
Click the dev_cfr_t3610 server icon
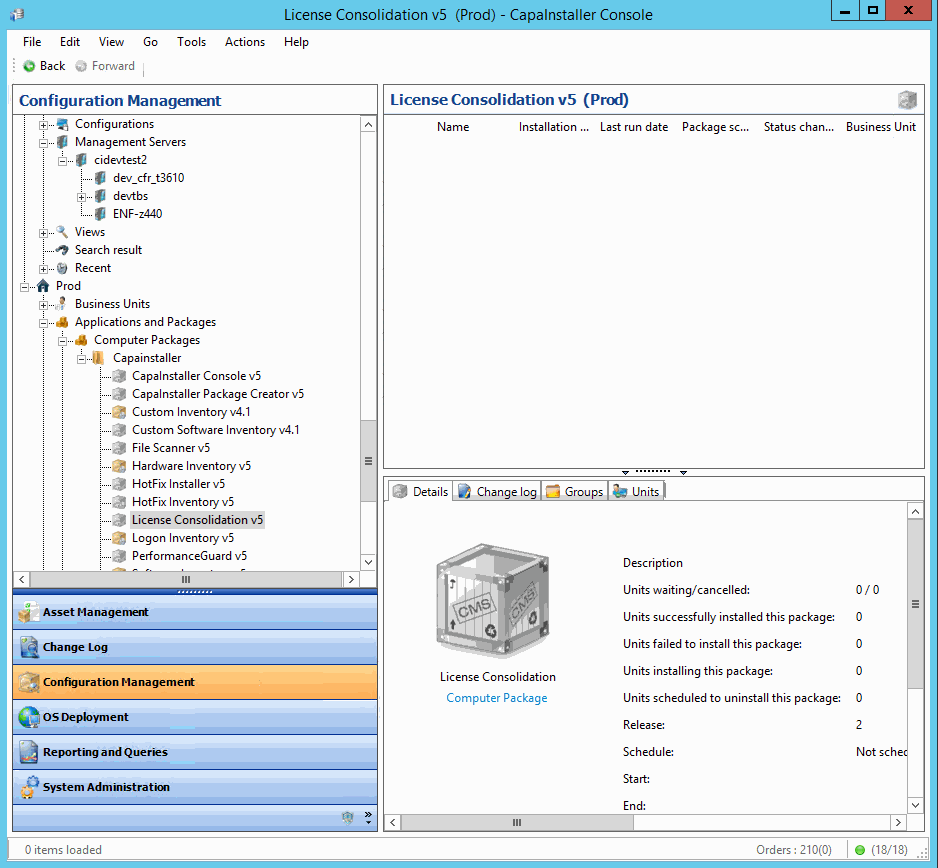pyautogui.click(x=100, y=178)
